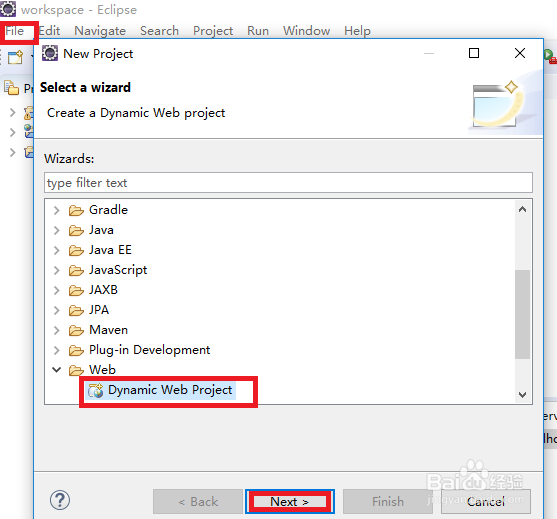Click the Cancel button
This screenshot has height=519, width=557.
486,501
